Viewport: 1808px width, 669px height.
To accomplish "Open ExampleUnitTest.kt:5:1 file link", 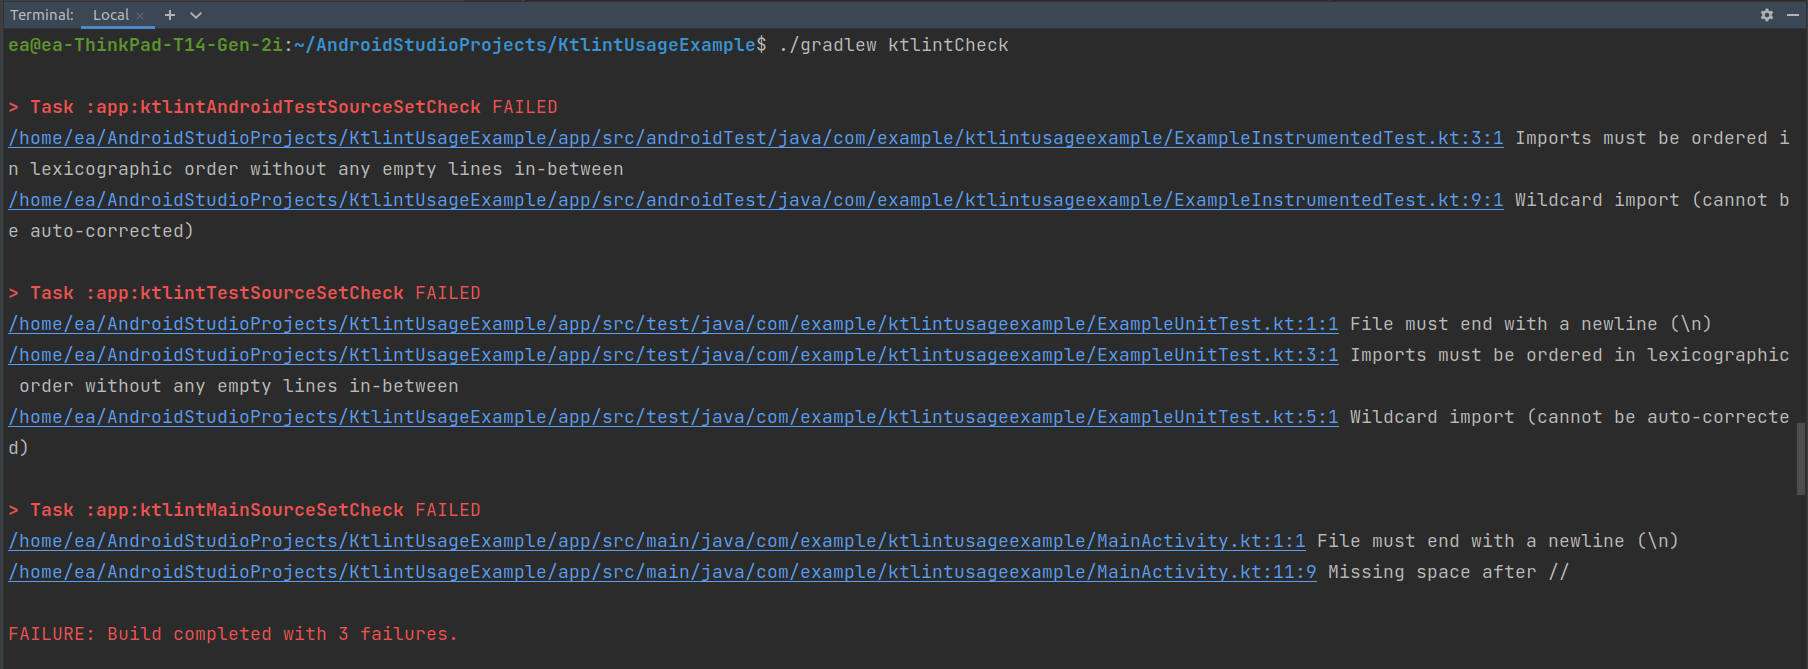I will (x=673, y=417).
